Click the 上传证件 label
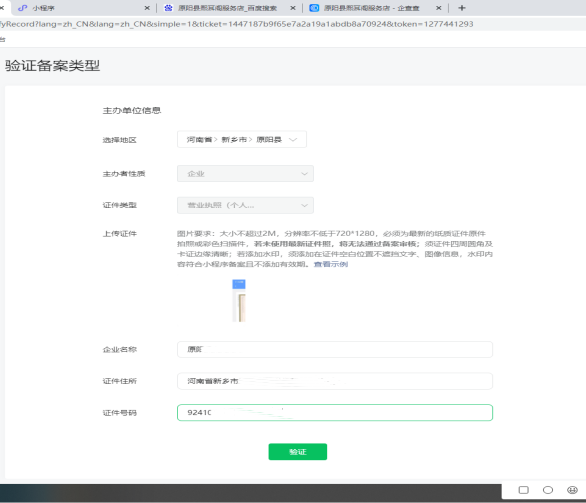Image resolution: width=586 pixels, height=503 pixels. (120, 234)
